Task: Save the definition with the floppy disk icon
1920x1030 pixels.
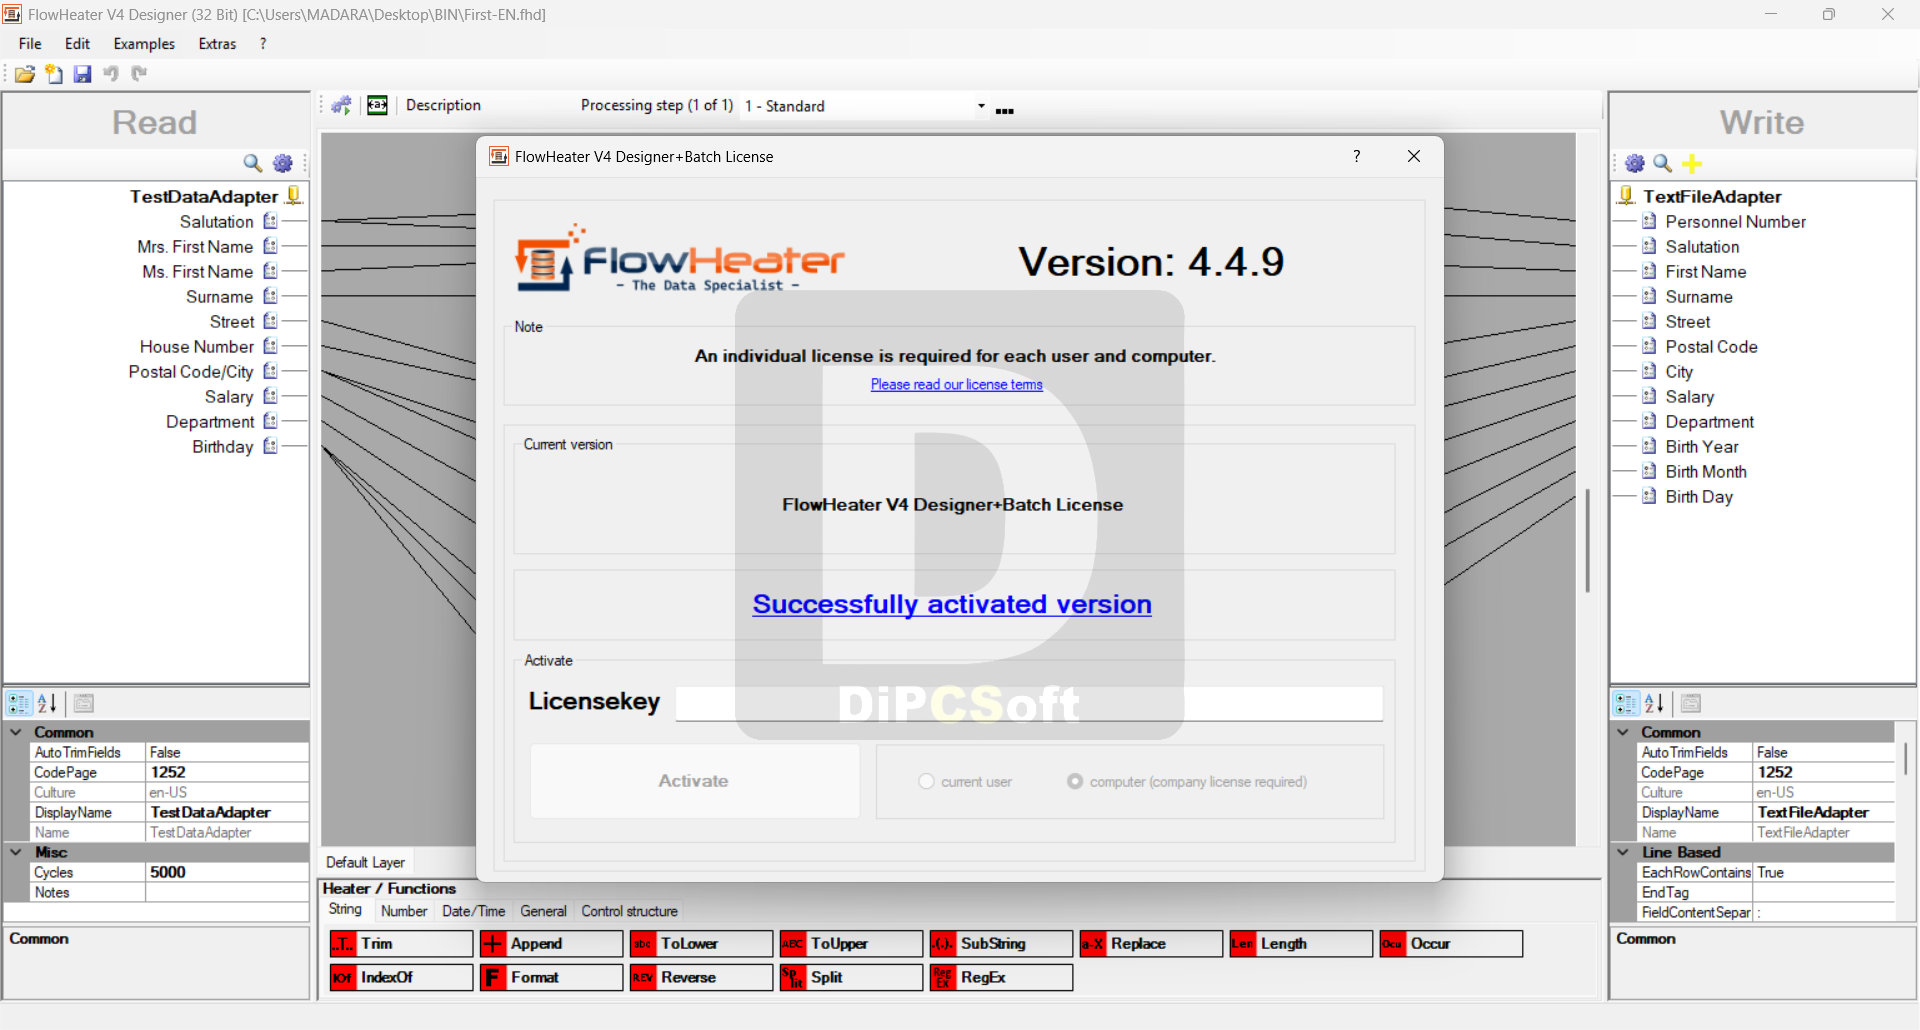Action: coord(83,74)
